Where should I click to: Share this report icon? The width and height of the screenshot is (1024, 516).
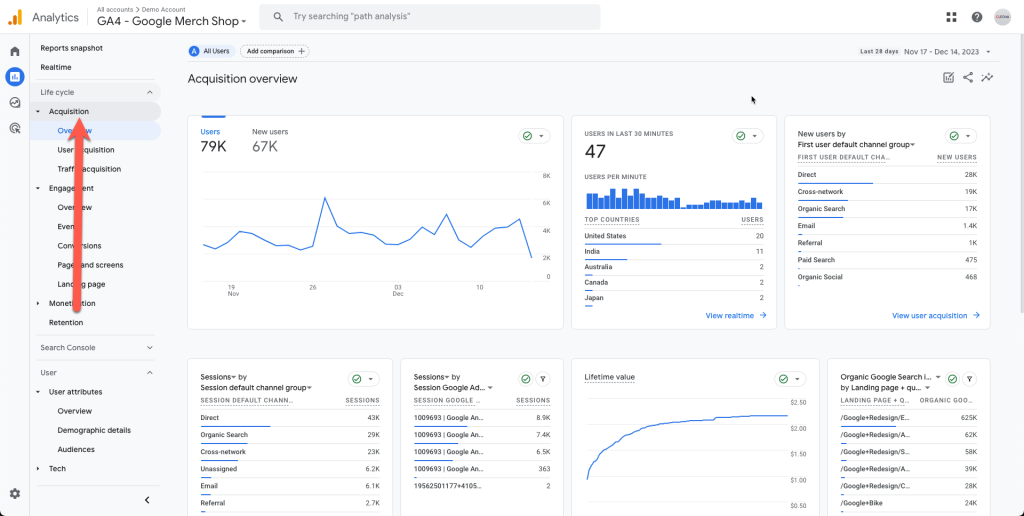pos(968,78)
